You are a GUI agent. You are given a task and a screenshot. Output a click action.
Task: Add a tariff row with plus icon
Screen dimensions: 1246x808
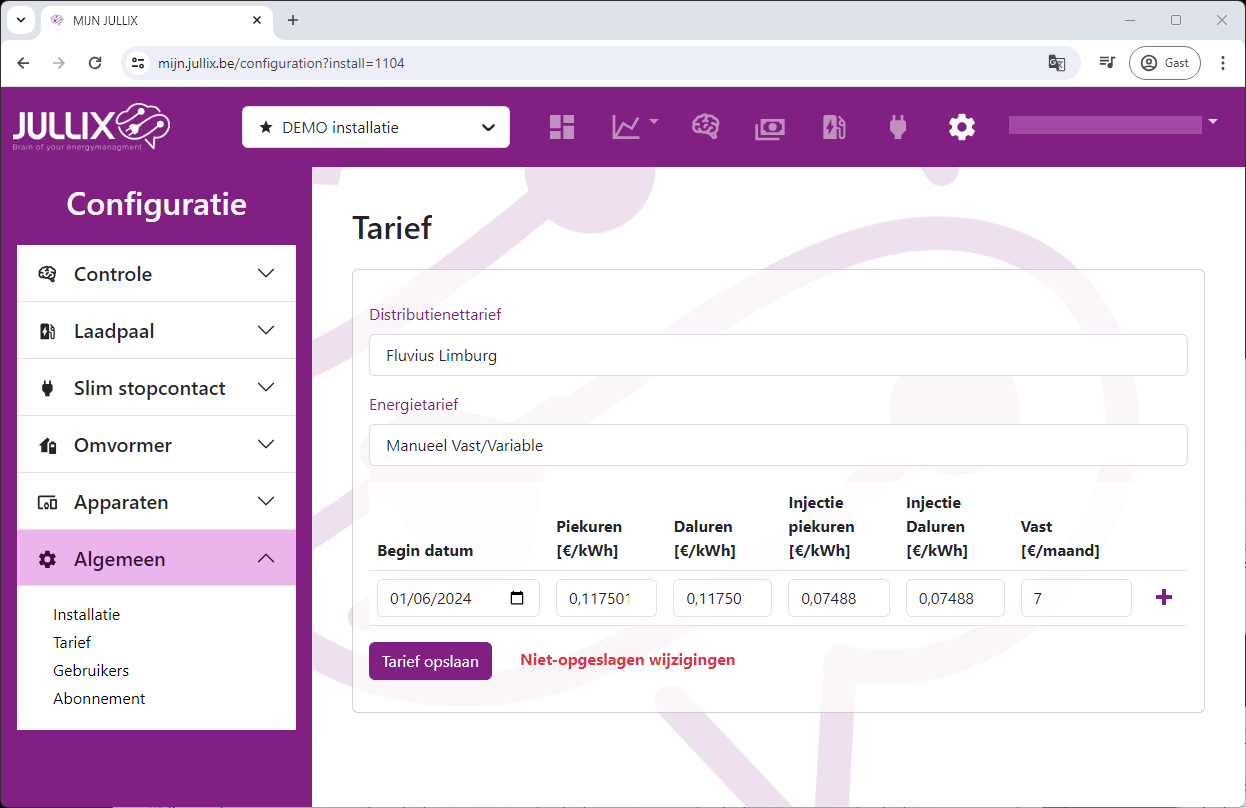pos(1163,598)
